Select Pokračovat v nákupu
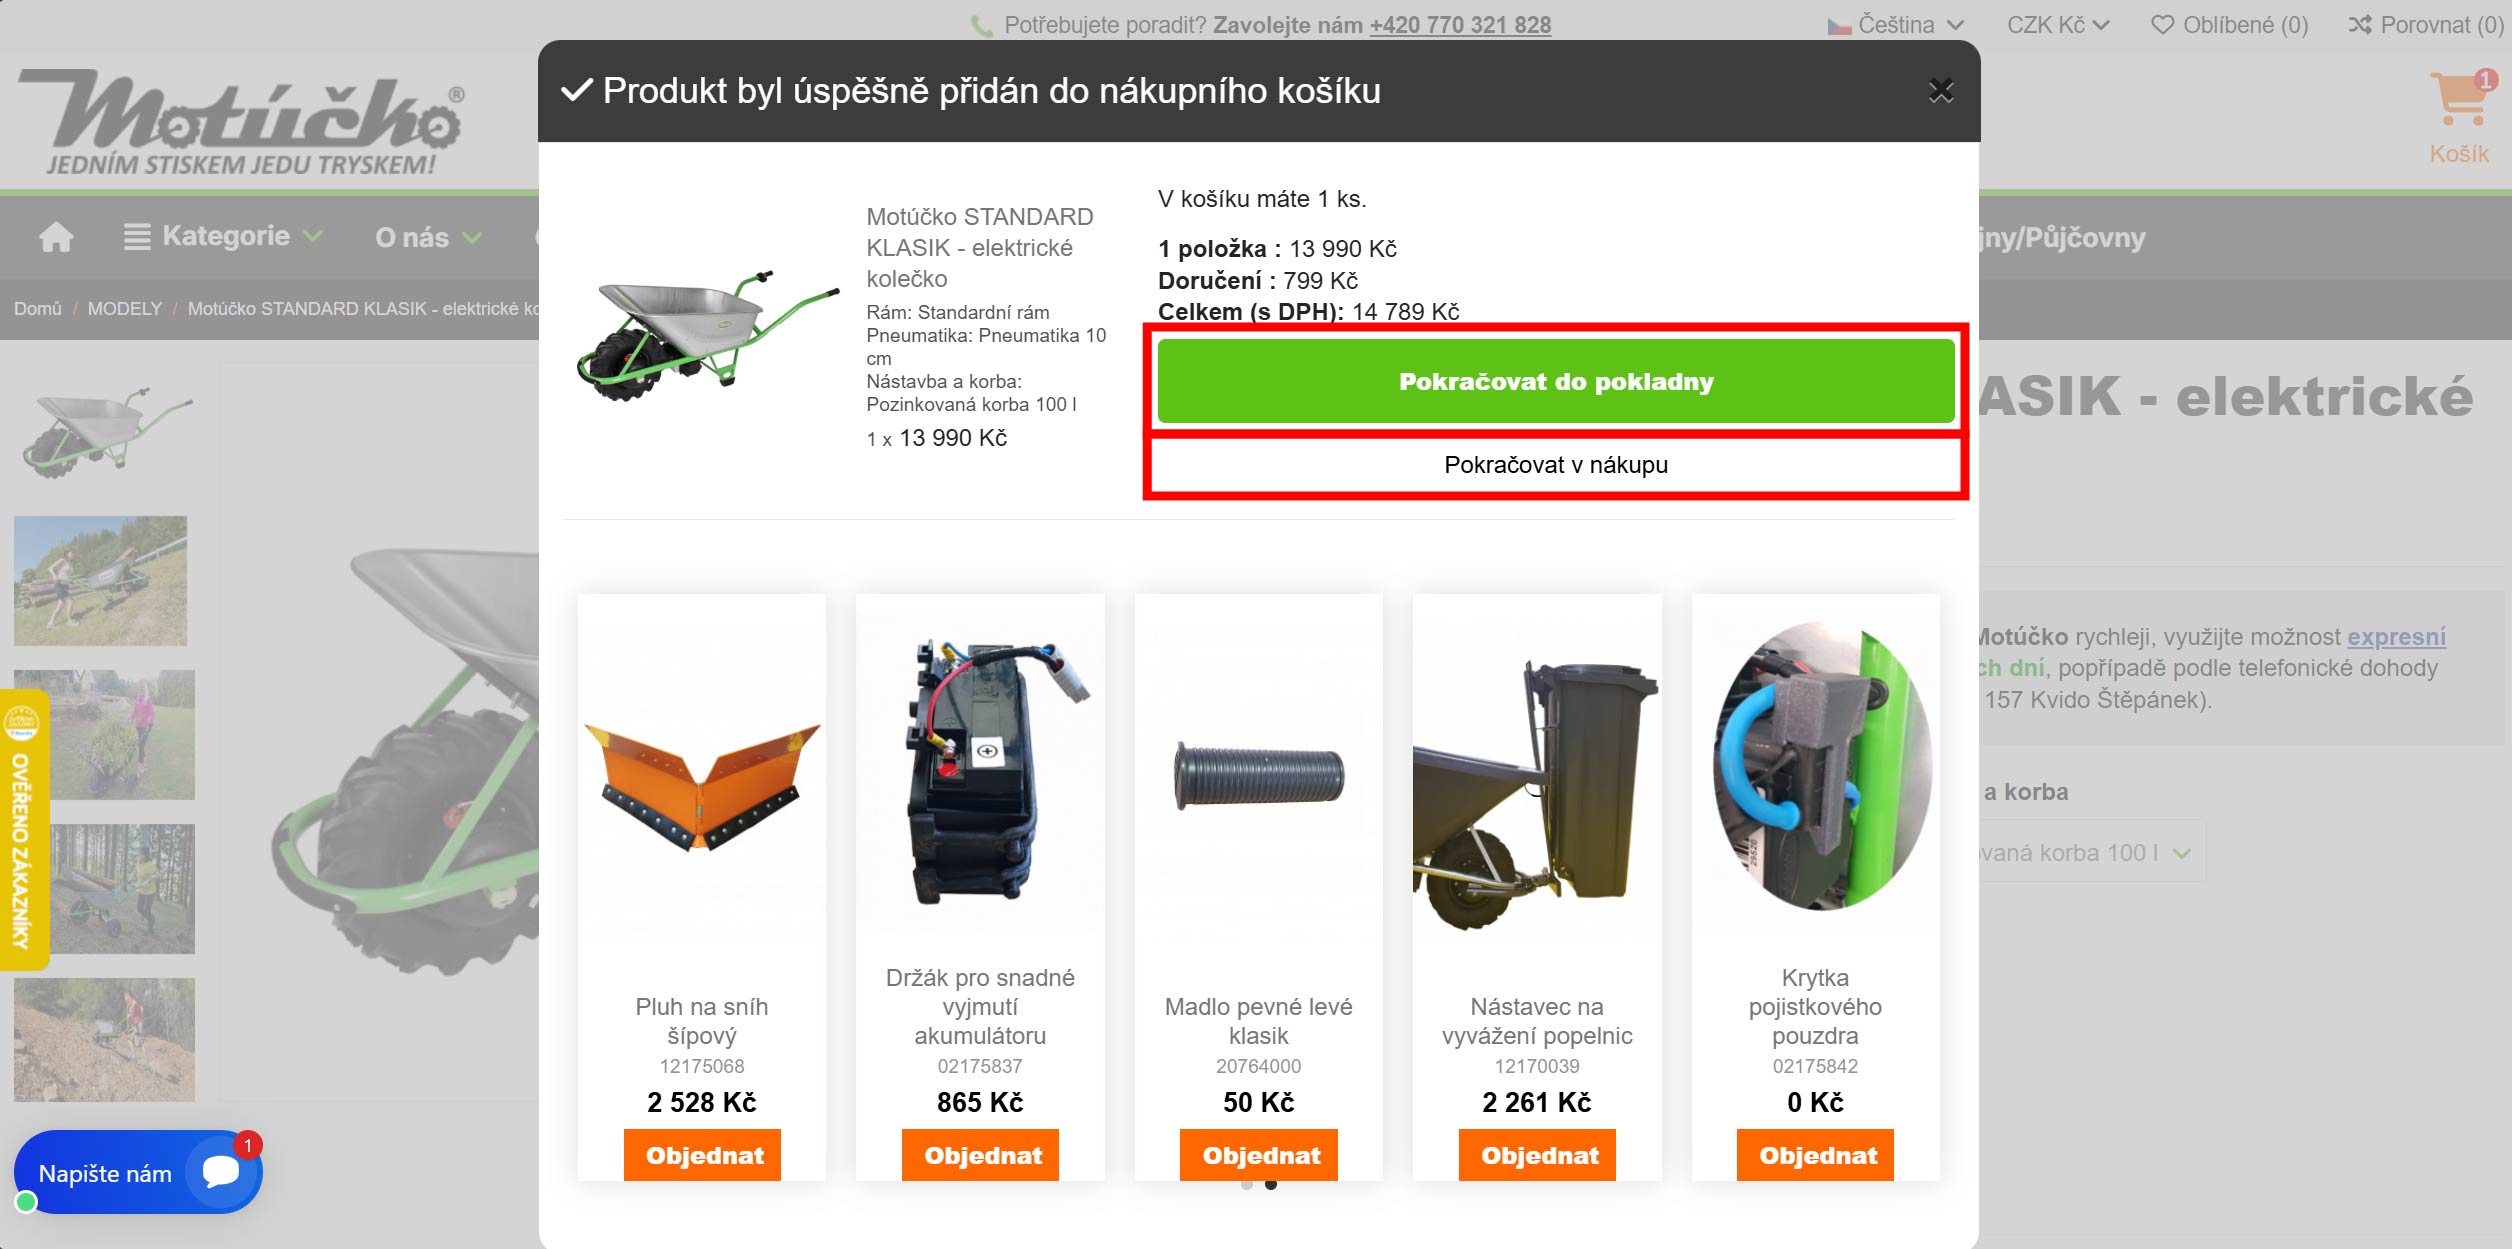This screenshot has height=1249, width=2512. click(1555, 465)
